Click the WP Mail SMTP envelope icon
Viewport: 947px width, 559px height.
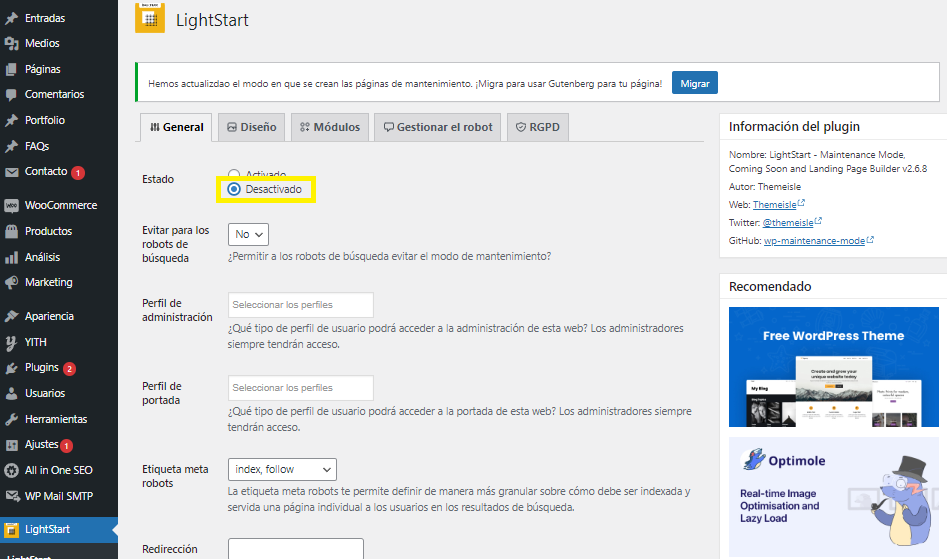12,496
